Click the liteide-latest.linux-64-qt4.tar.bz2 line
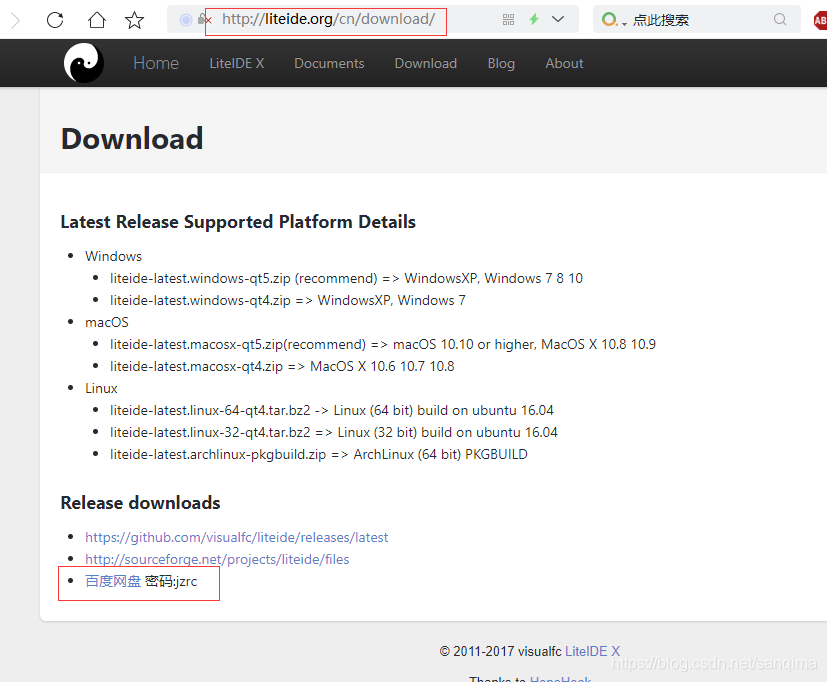 pos(332,410)
